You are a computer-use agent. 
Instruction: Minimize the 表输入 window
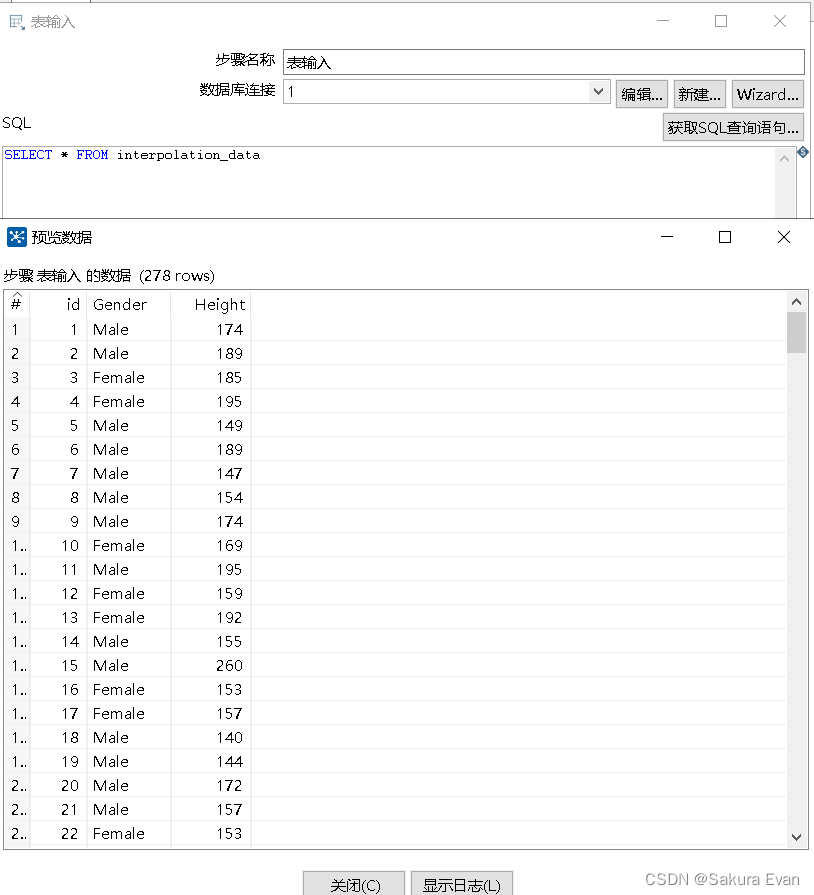click(x=663, y=21)
